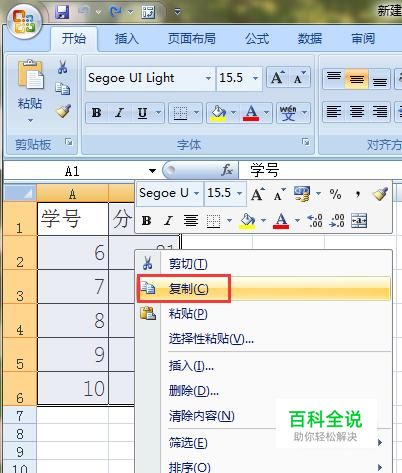This screenshot has height=473, width=402.
Task: Toggle Italic in the ribbon
Action: 119,113
